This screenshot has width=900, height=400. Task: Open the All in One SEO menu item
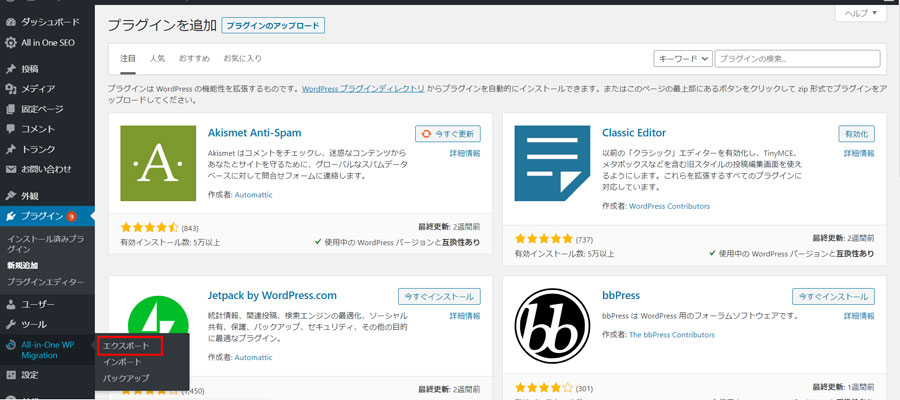pyautogui.click(x=47, y=42)
